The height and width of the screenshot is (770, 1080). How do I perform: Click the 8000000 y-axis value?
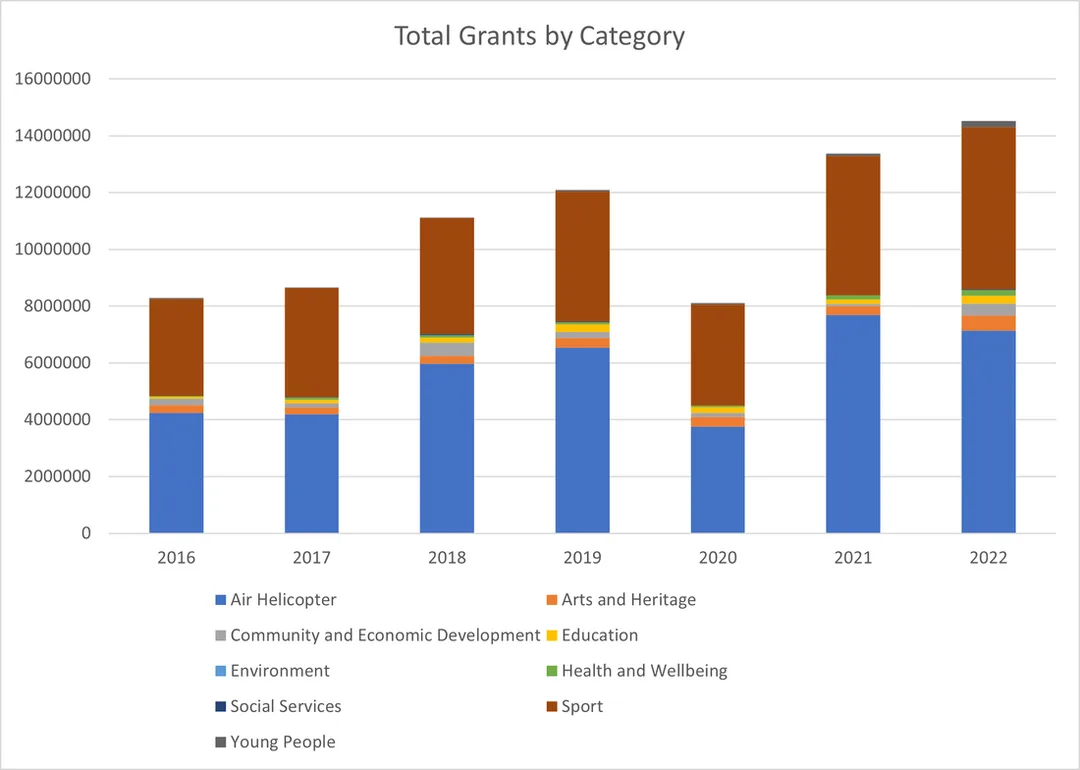(57, 306)
